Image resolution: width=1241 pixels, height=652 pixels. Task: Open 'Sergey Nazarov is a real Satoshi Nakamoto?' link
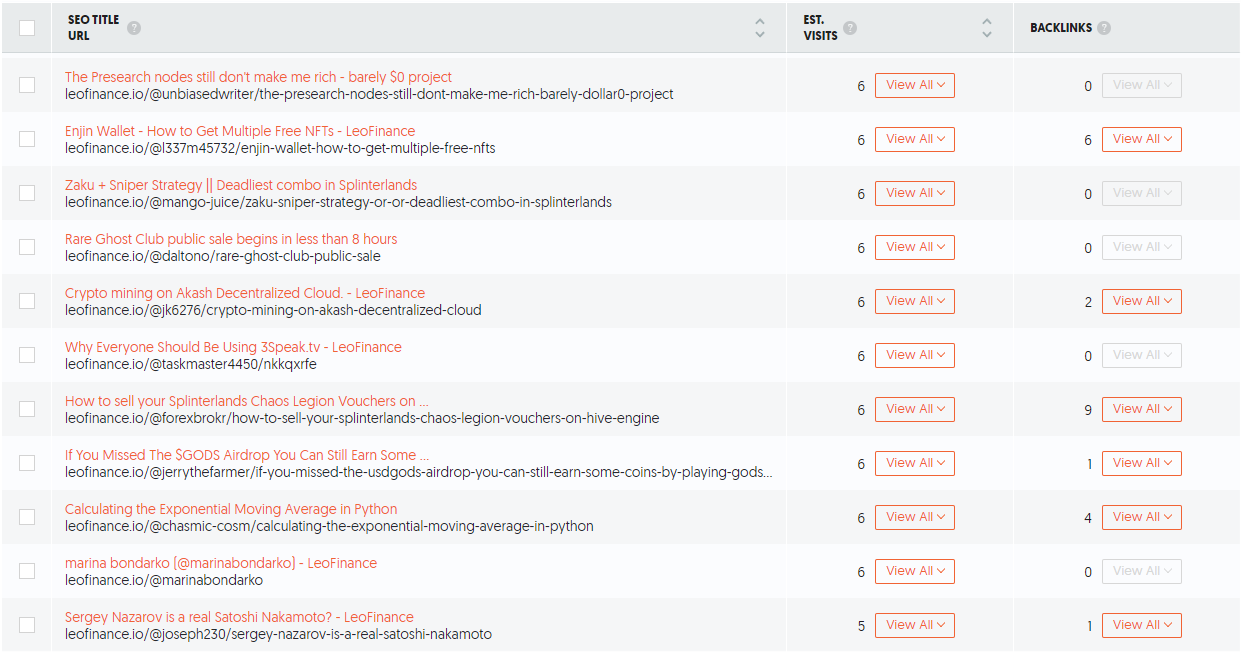point(239,617)
